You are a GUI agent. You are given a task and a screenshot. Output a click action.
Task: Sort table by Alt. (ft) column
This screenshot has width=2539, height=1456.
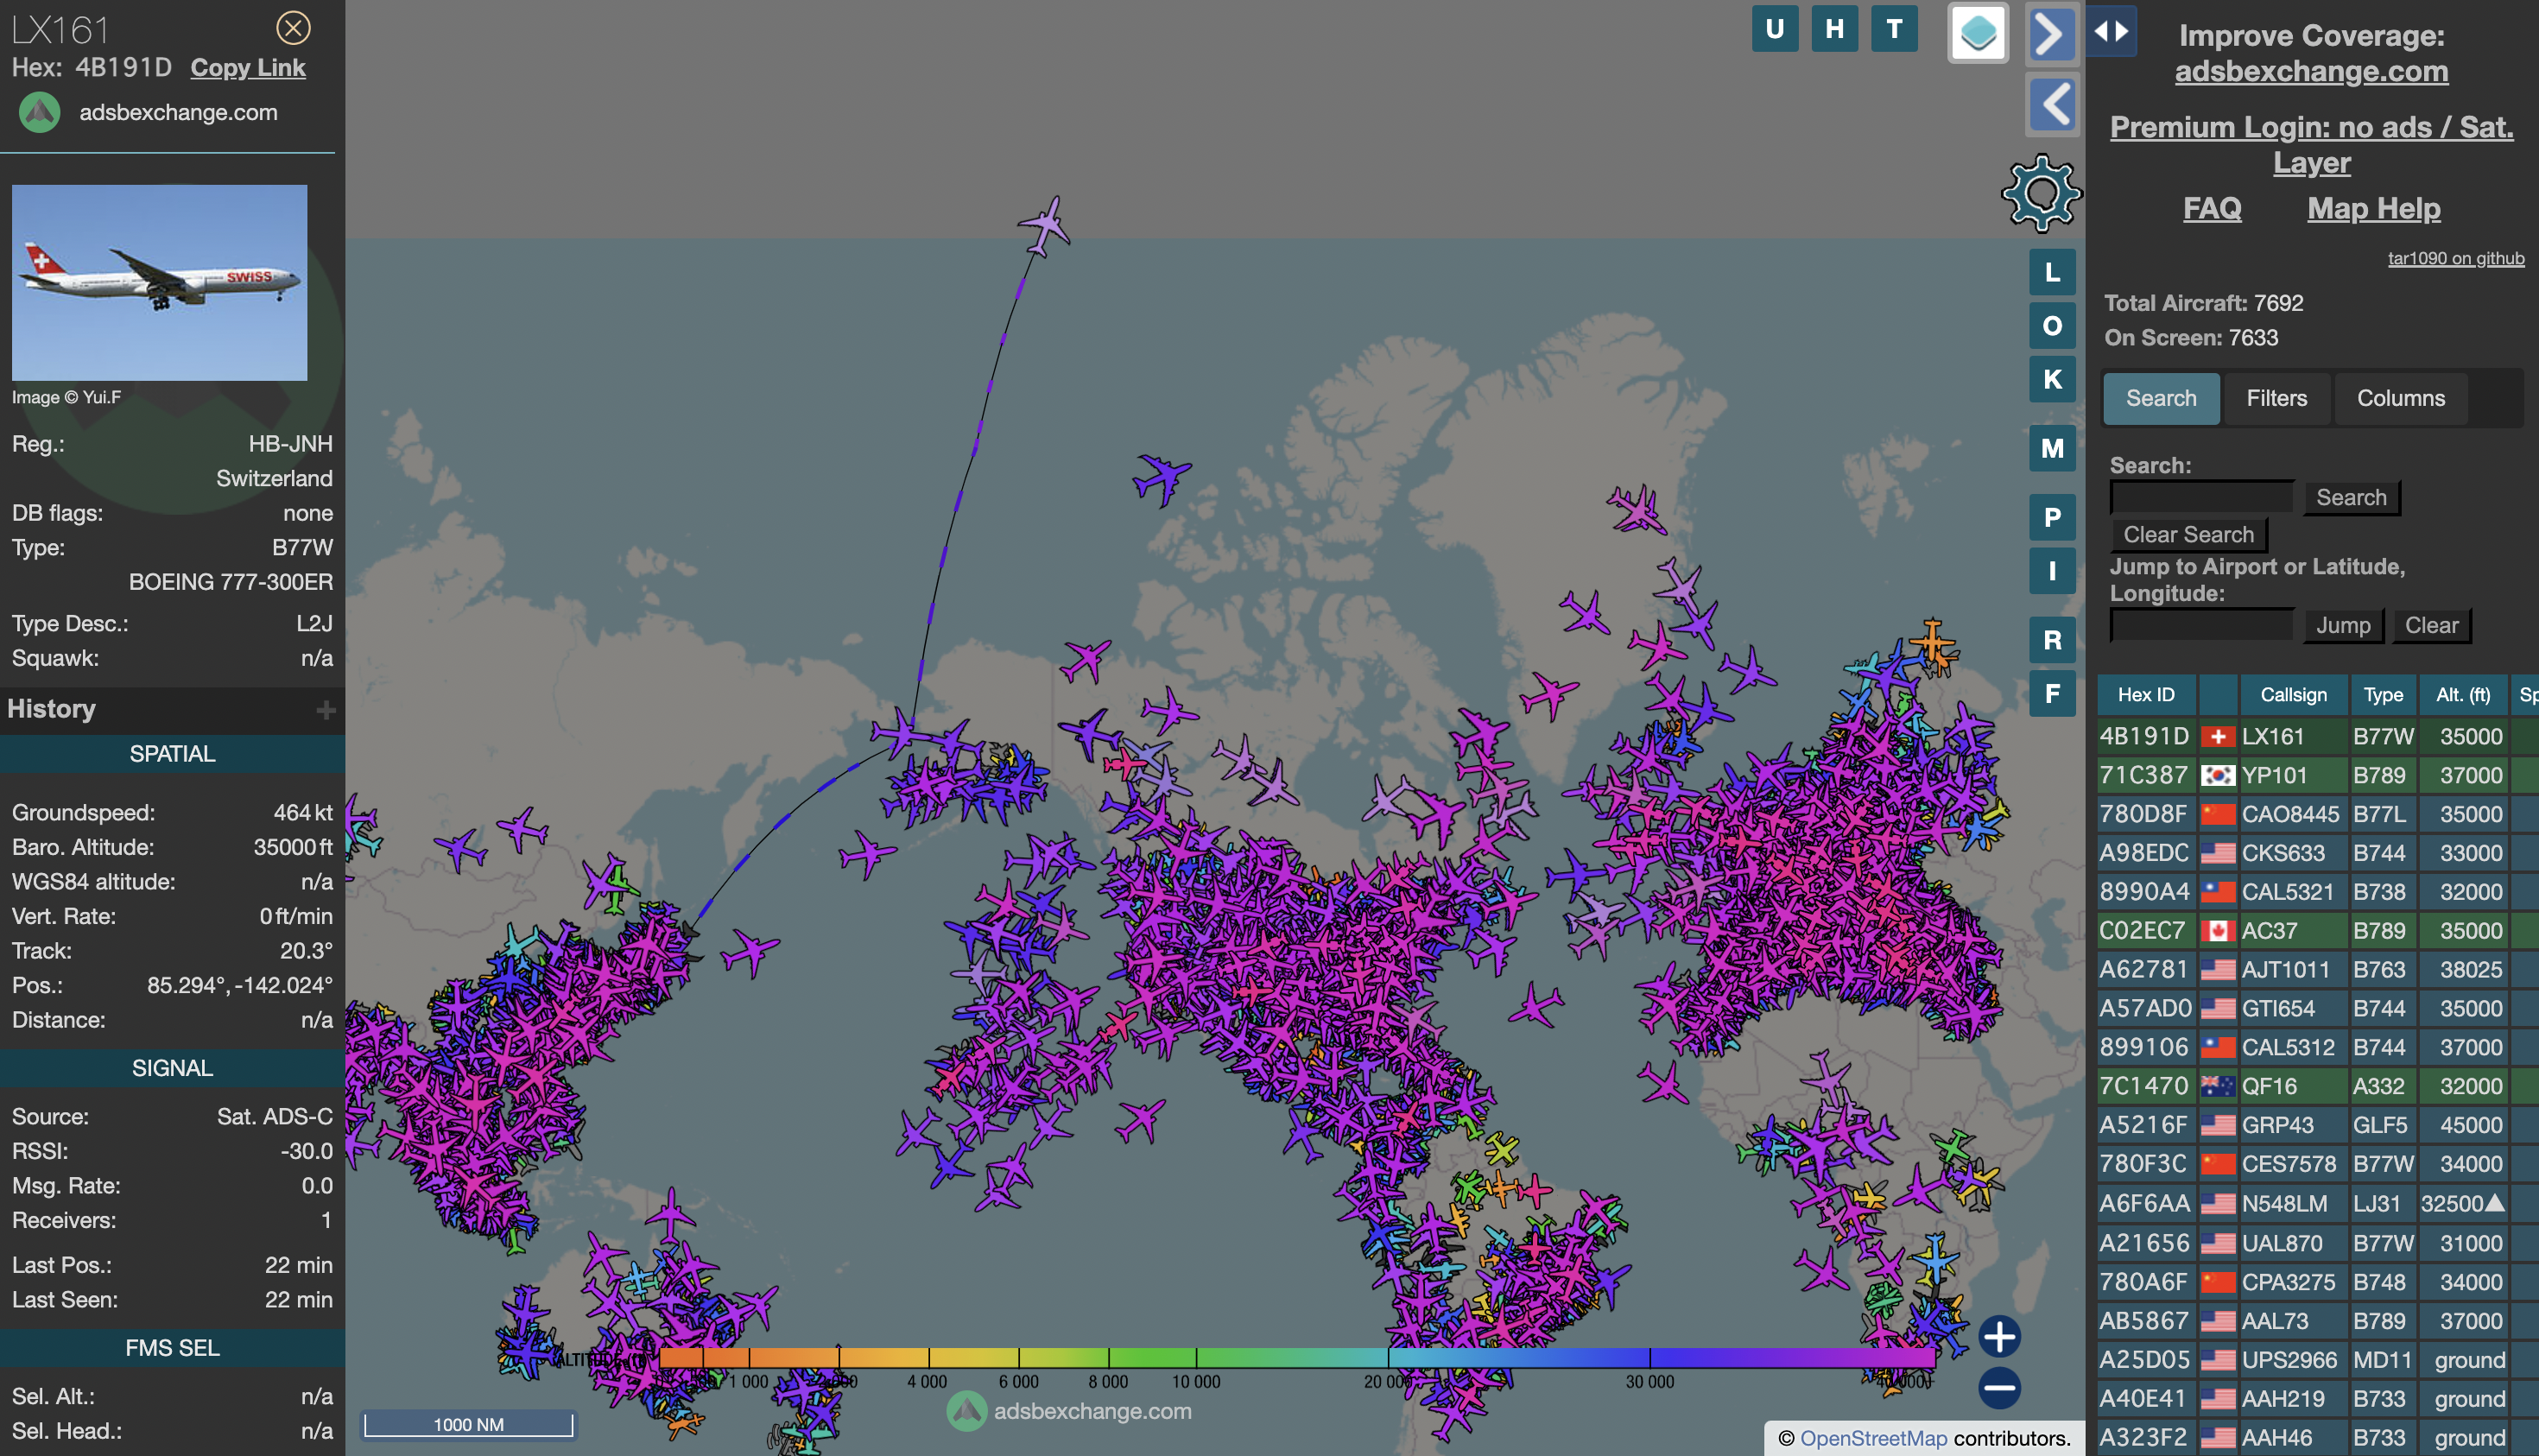point(2463,695)
